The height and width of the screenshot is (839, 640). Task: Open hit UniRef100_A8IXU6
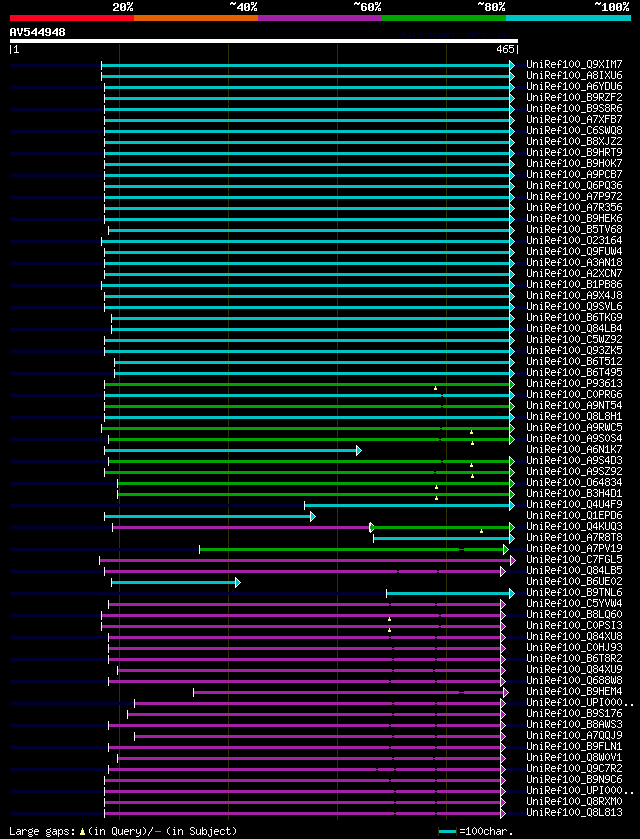pyautogui.click(x=574, y=75)
